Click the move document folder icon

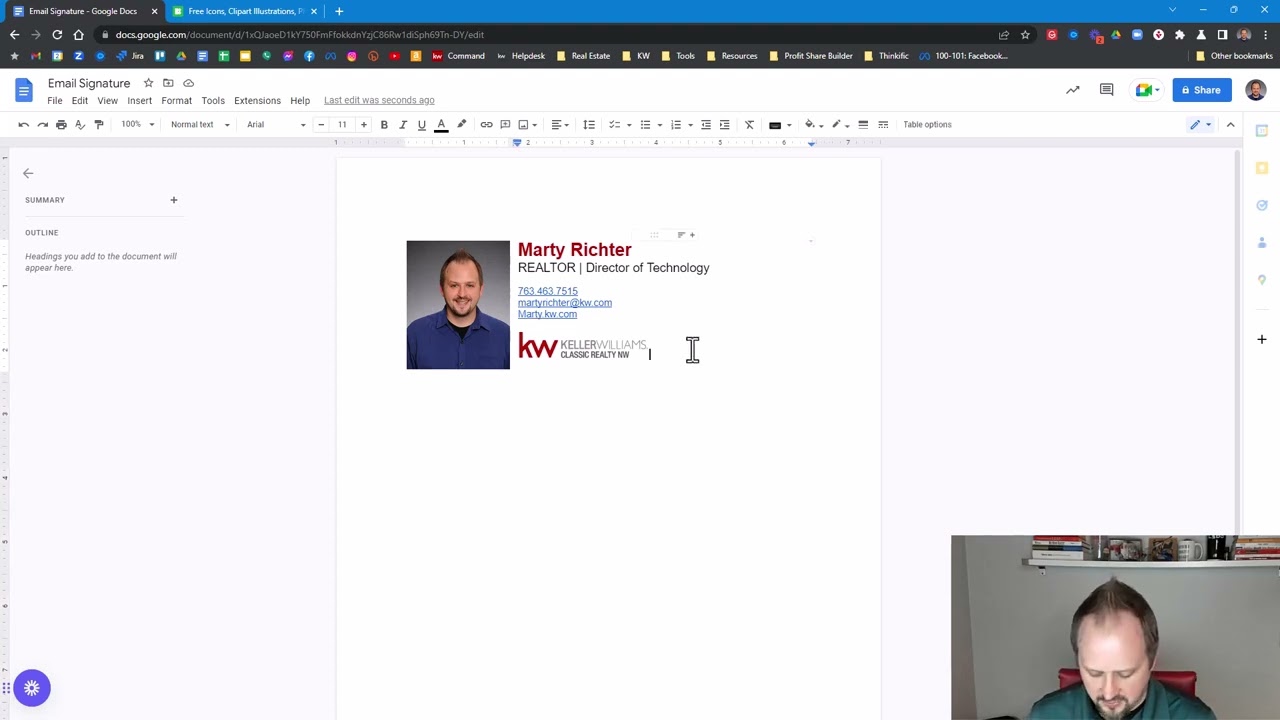coord(168,83)
